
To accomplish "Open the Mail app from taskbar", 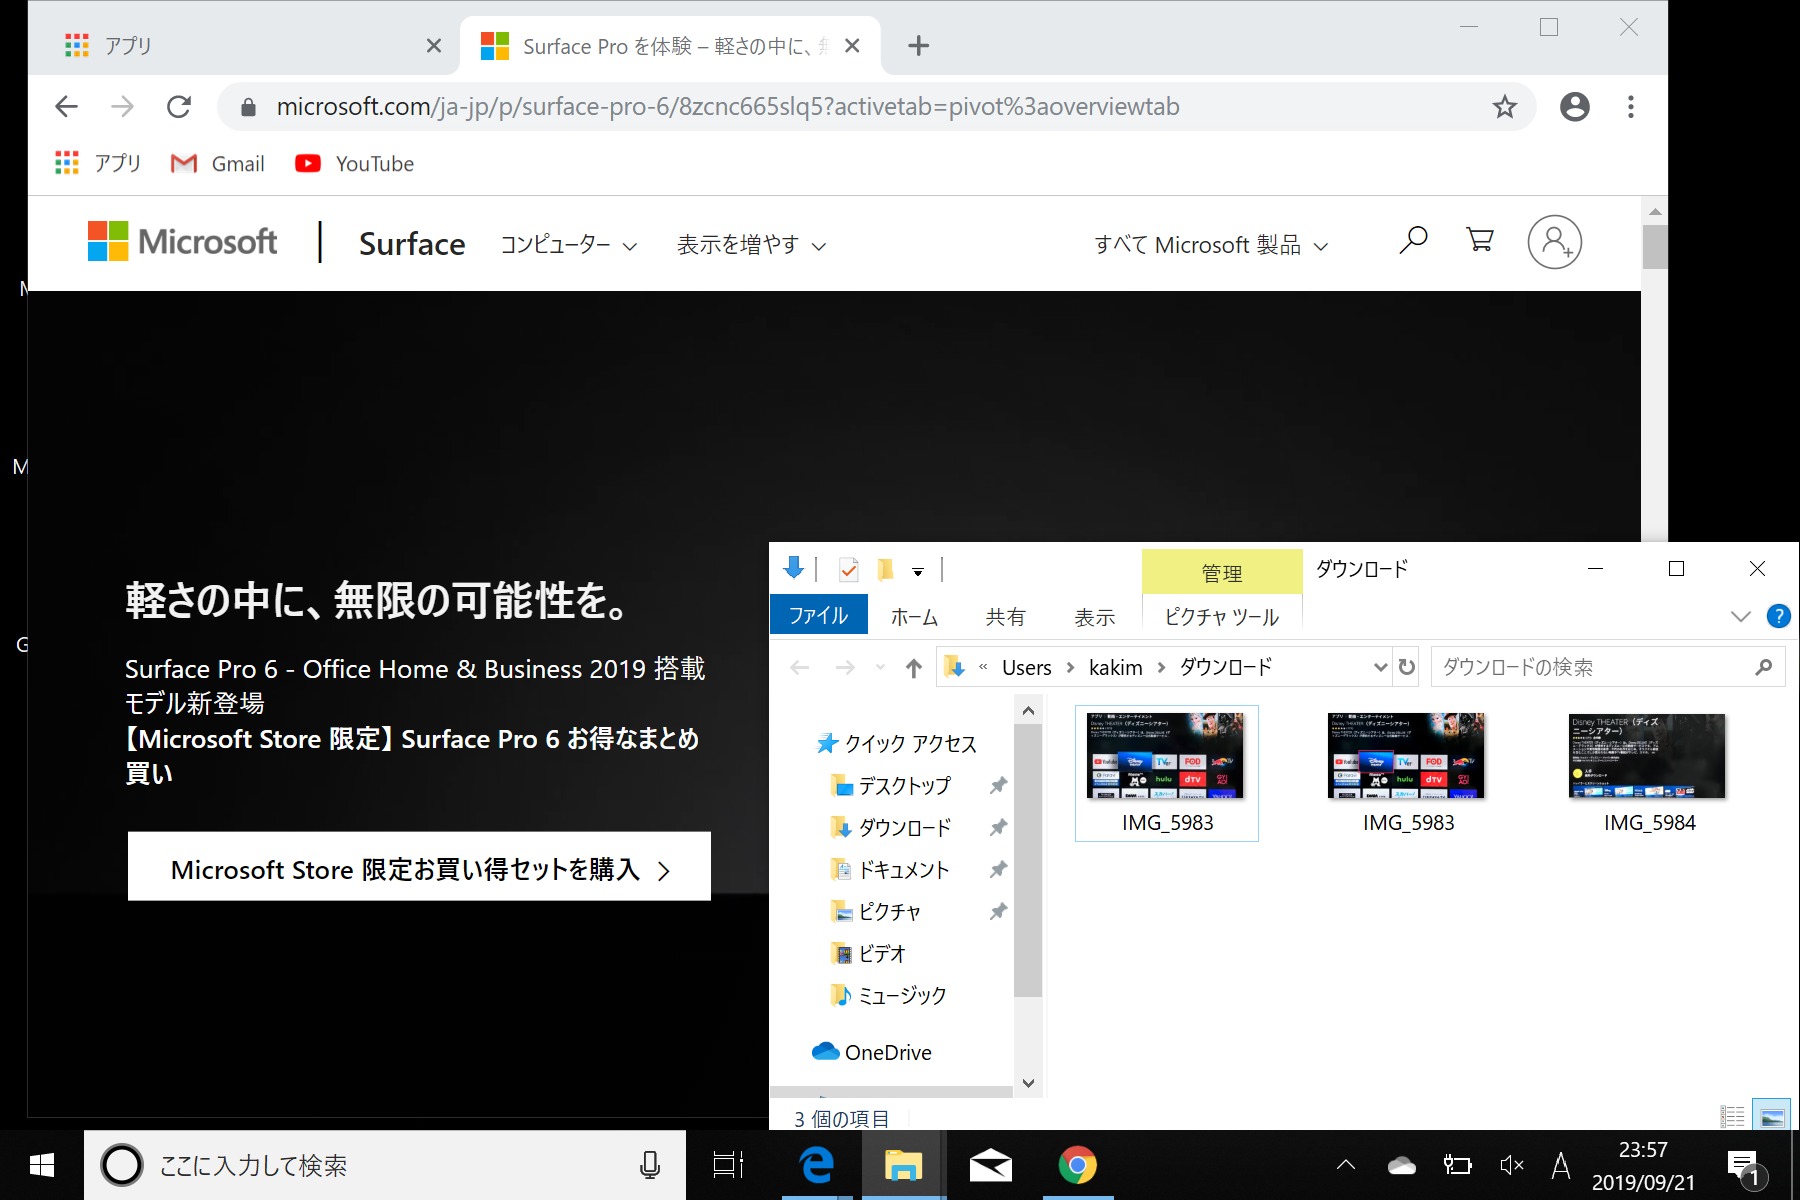I will point(990,1165).
